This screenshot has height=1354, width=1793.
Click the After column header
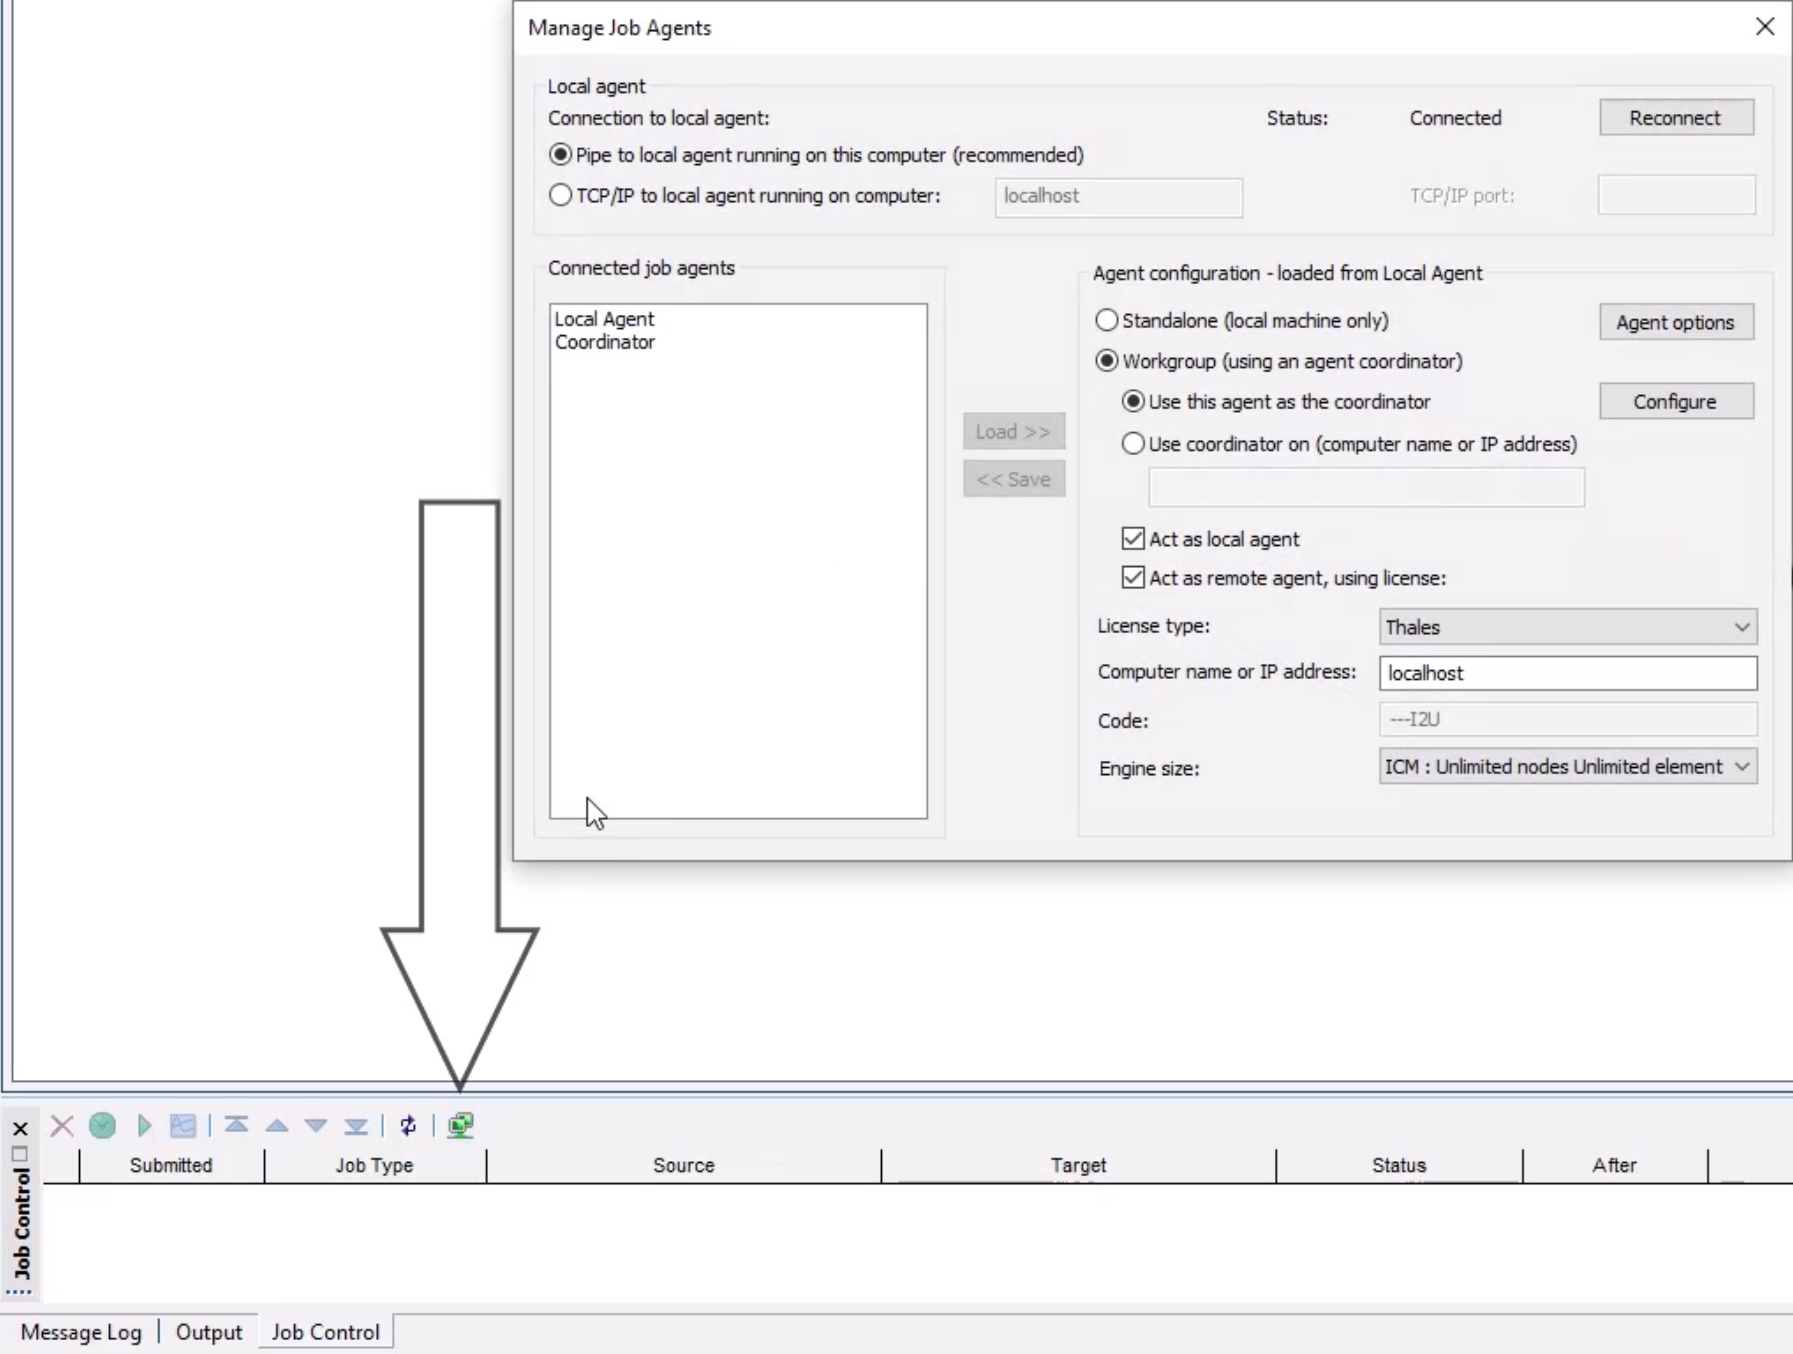pyautogui.click(x=1615, y=1165)
